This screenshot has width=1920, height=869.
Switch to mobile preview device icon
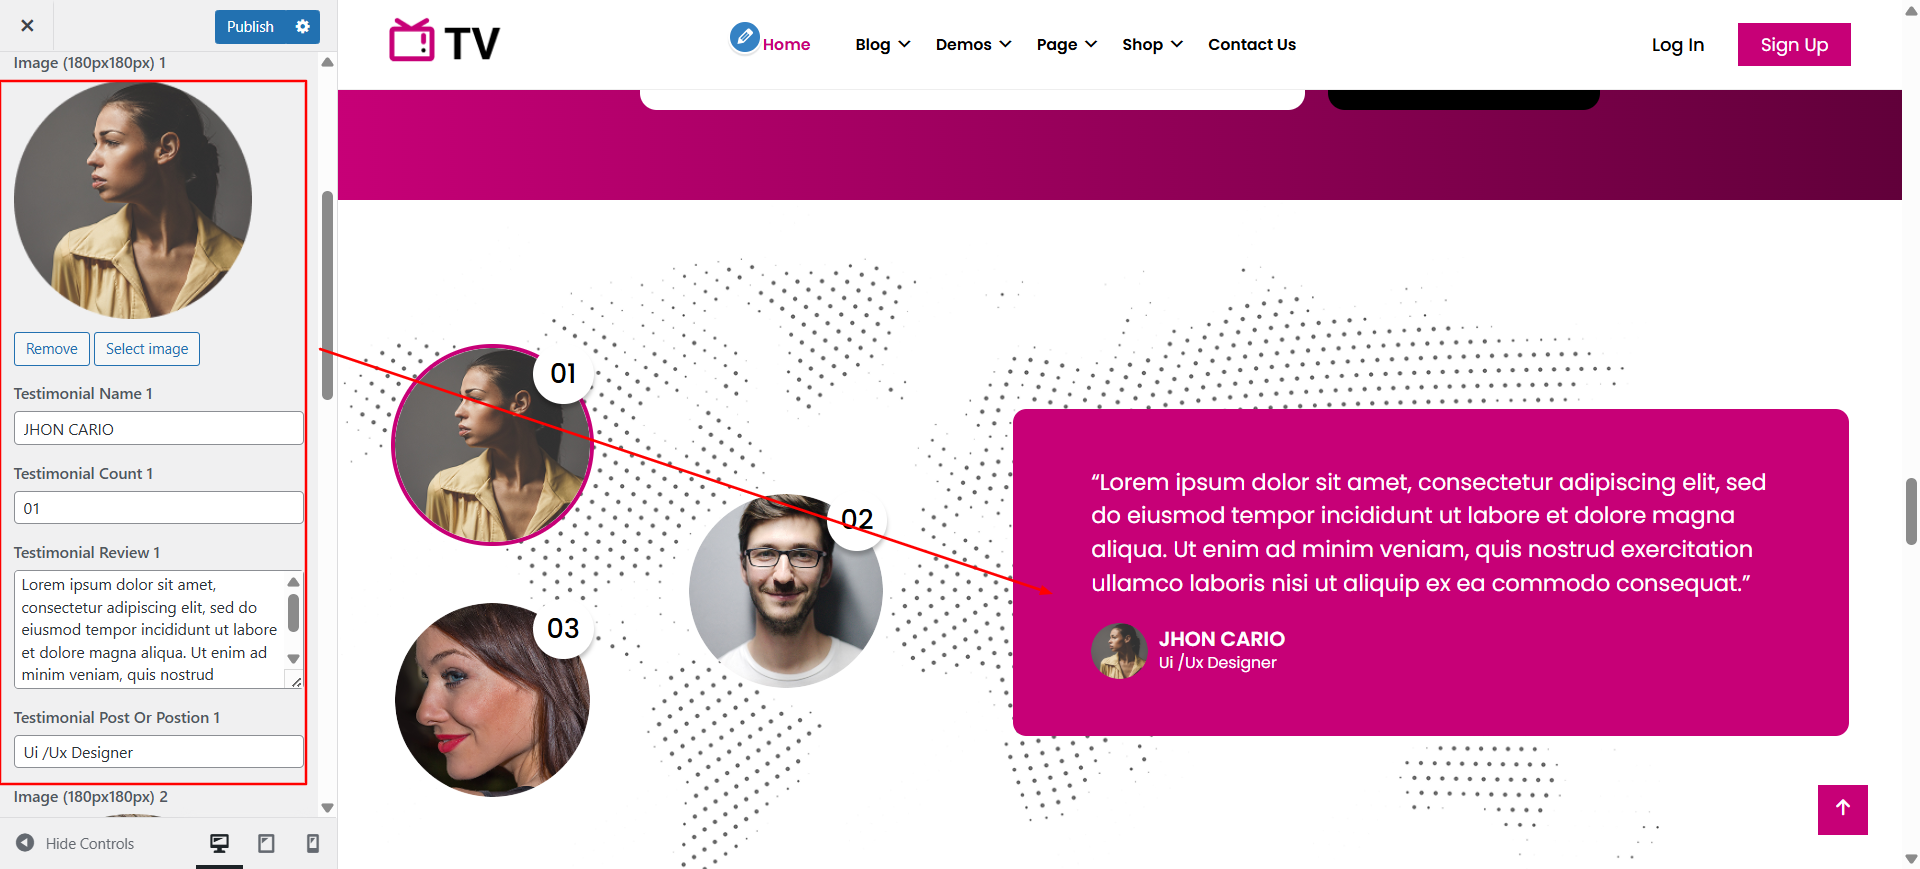(313, 844)
